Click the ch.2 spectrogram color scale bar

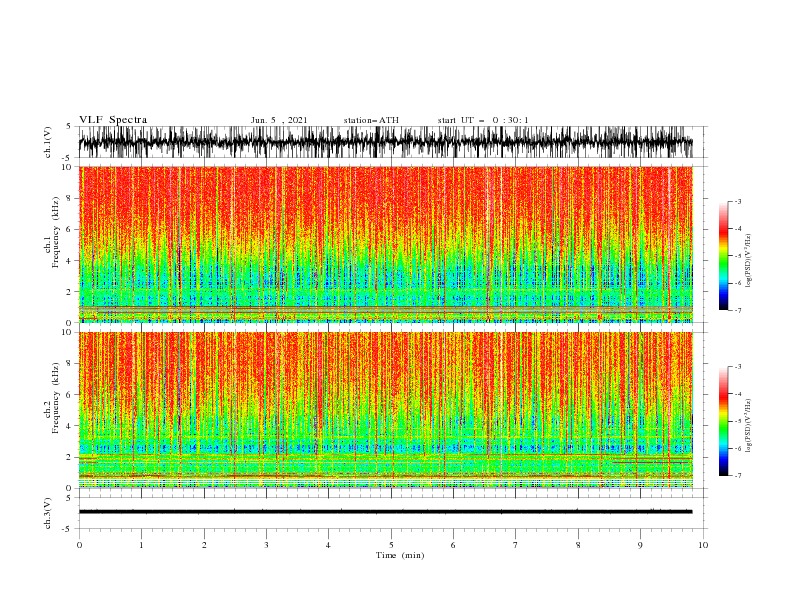(723, 421)
